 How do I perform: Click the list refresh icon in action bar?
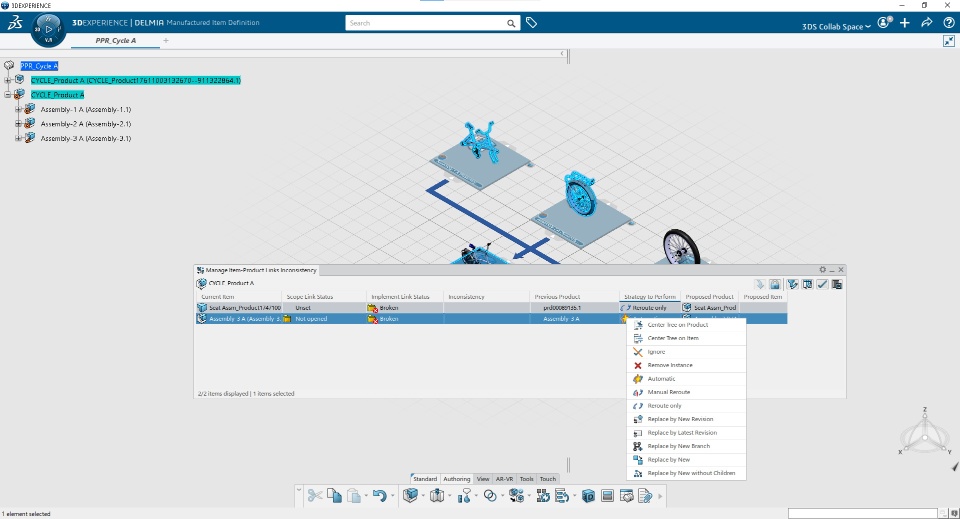pyautogui.click(x=561, y=495)
